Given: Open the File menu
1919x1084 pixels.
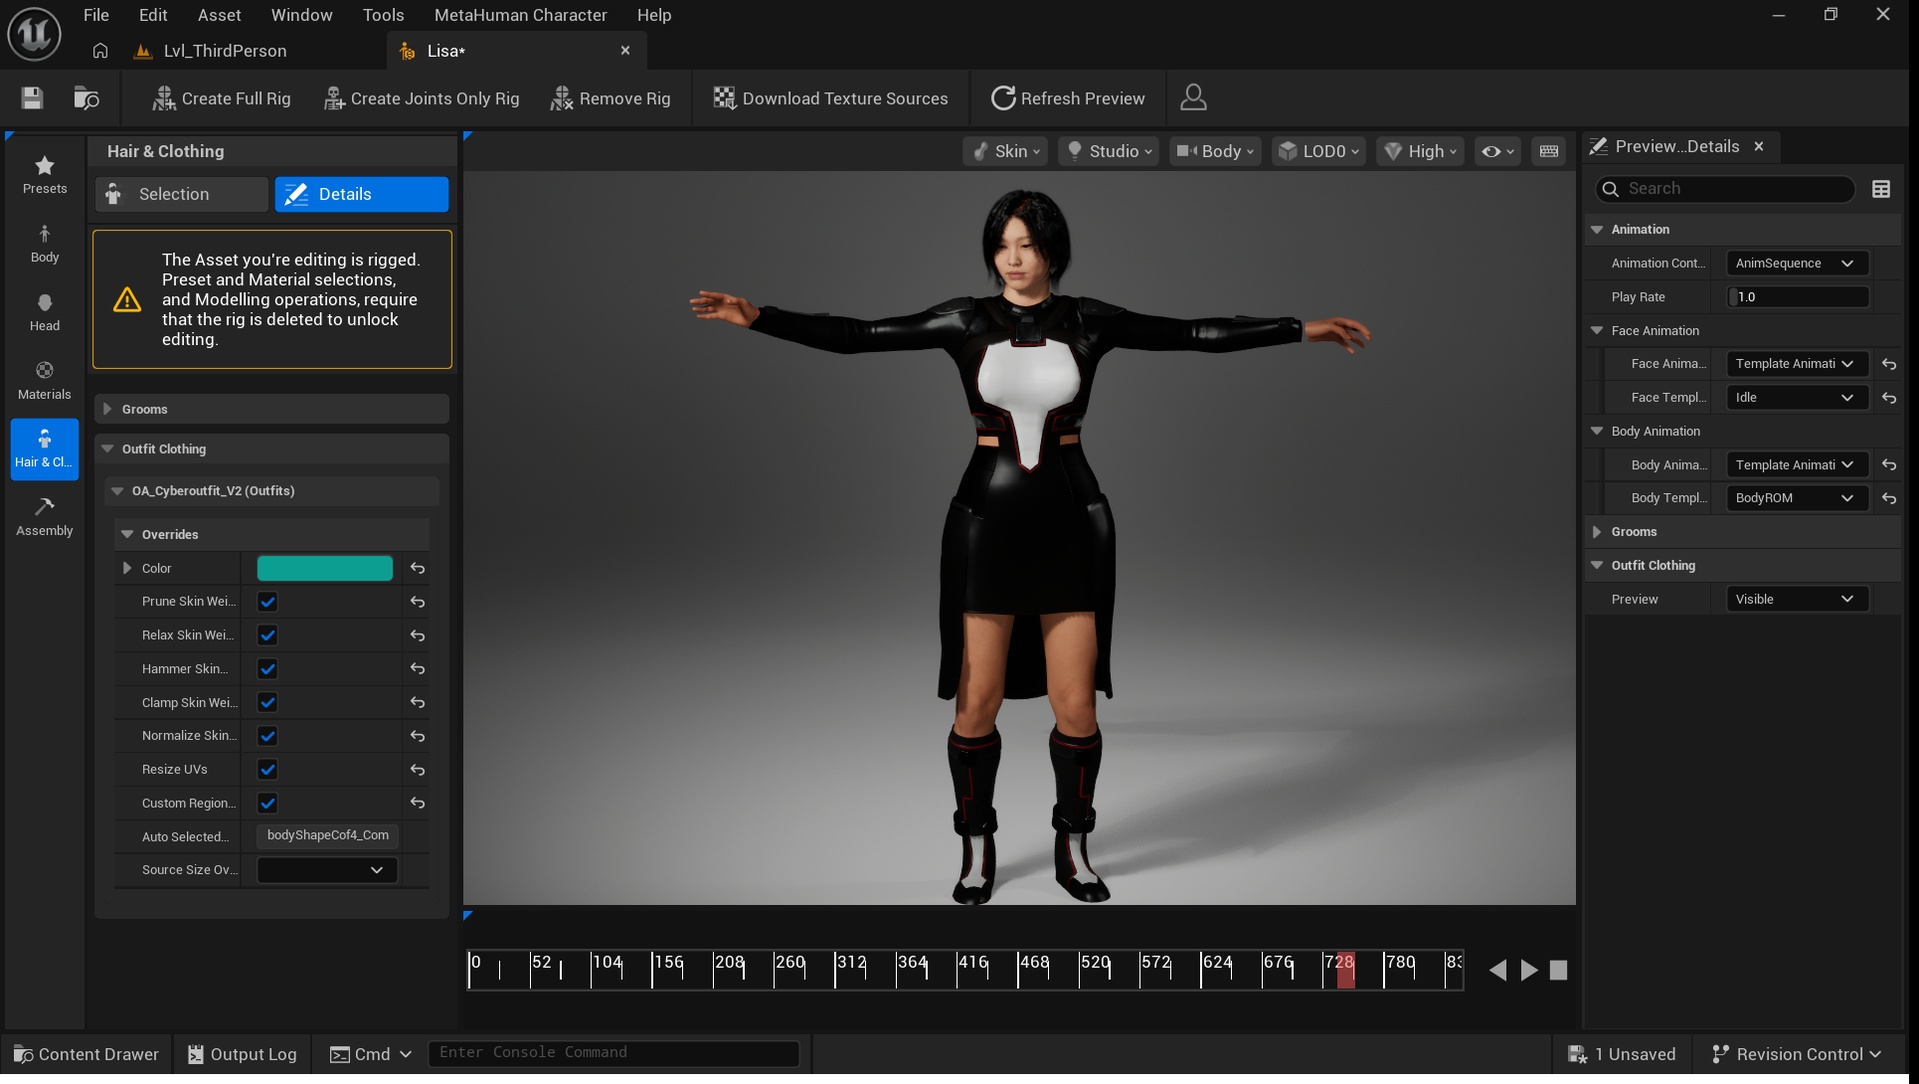Looking at the screenshot, I should pyautogui.click(x=96, y=15).
